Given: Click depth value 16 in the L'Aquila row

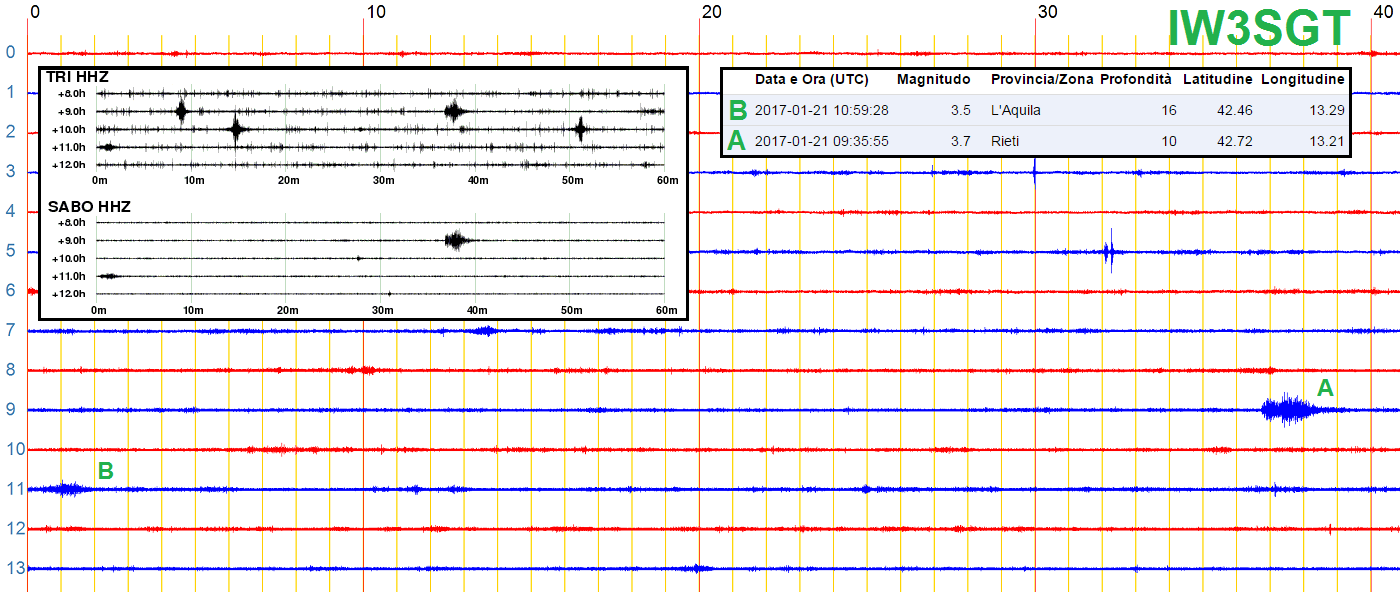Looking at the screenshot, I should click(1169, 110).
